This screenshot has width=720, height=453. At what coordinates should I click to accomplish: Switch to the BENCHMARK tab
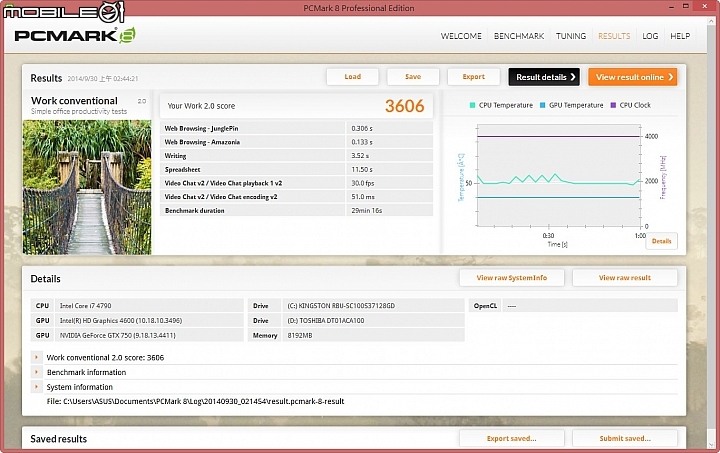519,36
